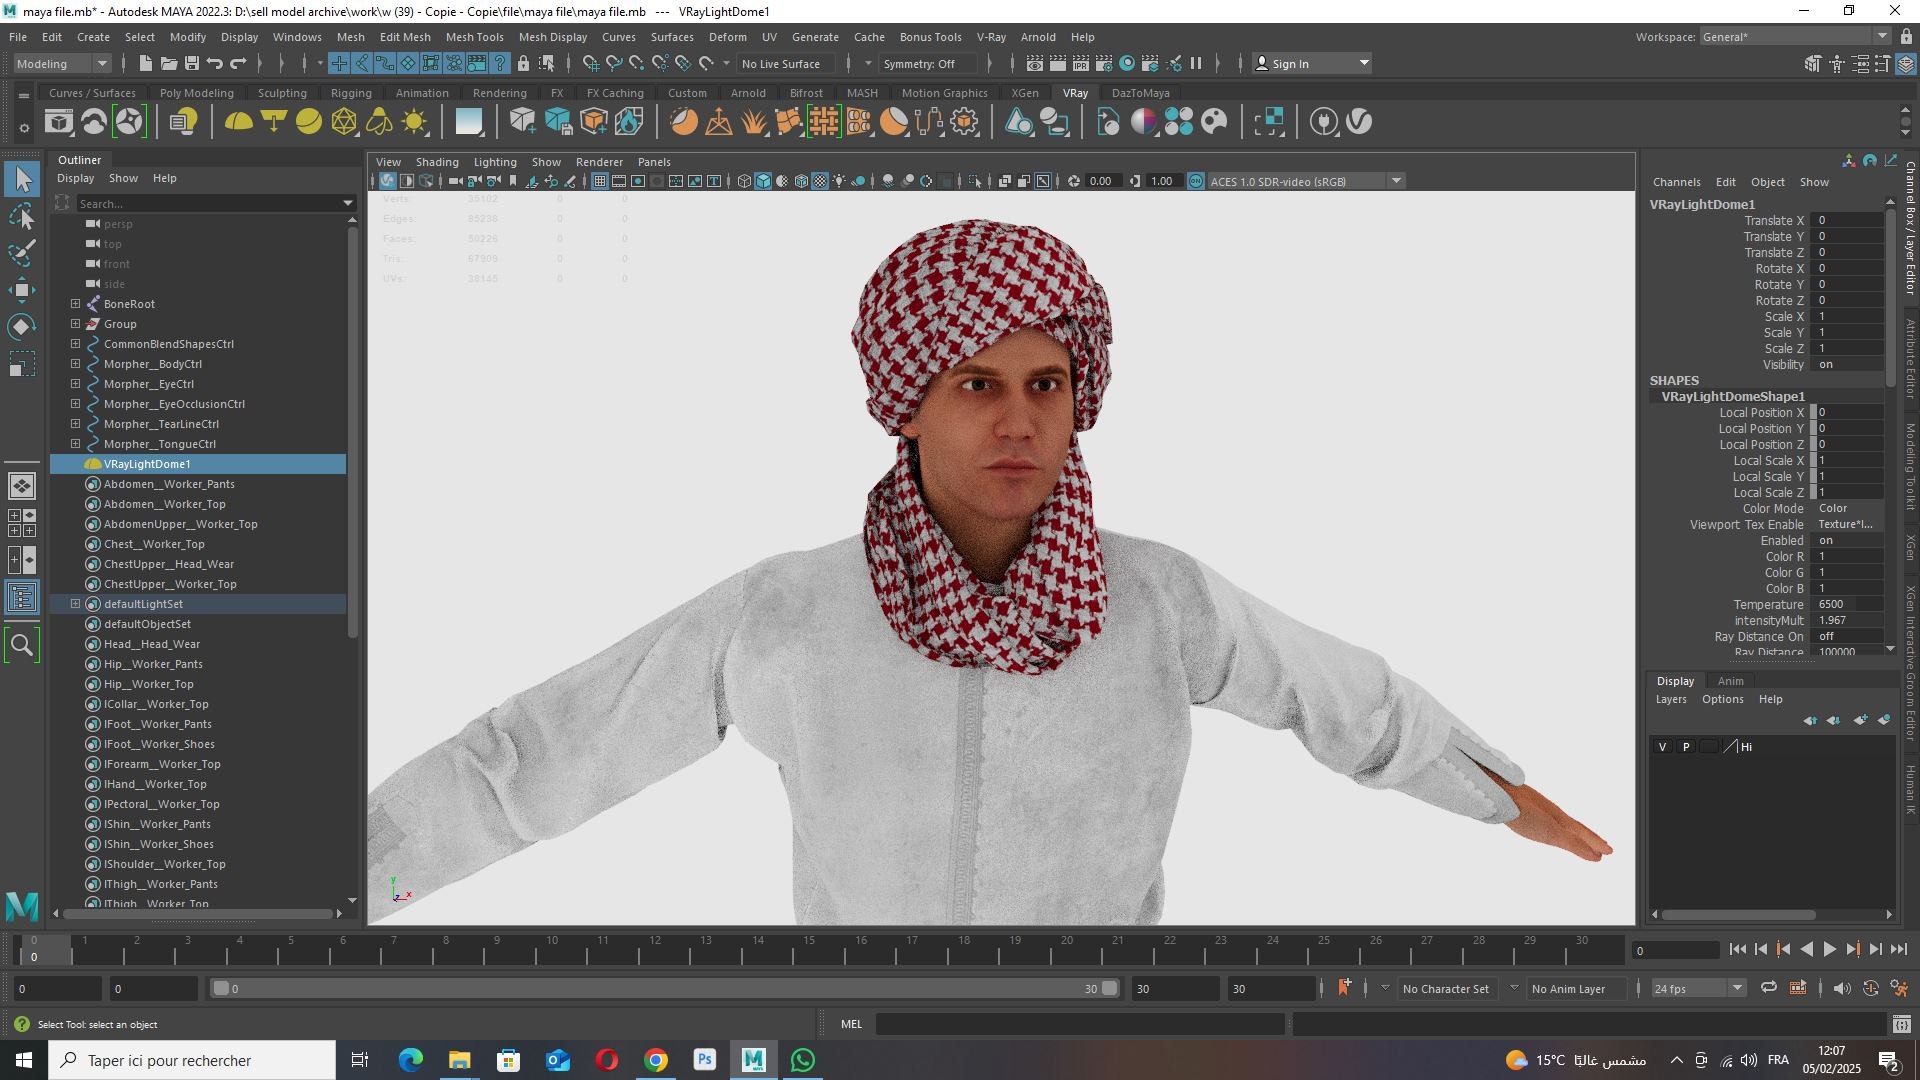Open V-Ray frame buffer shelf icon
Image resolution: width=1920 pixels, height=1080 pixels.
59,122
